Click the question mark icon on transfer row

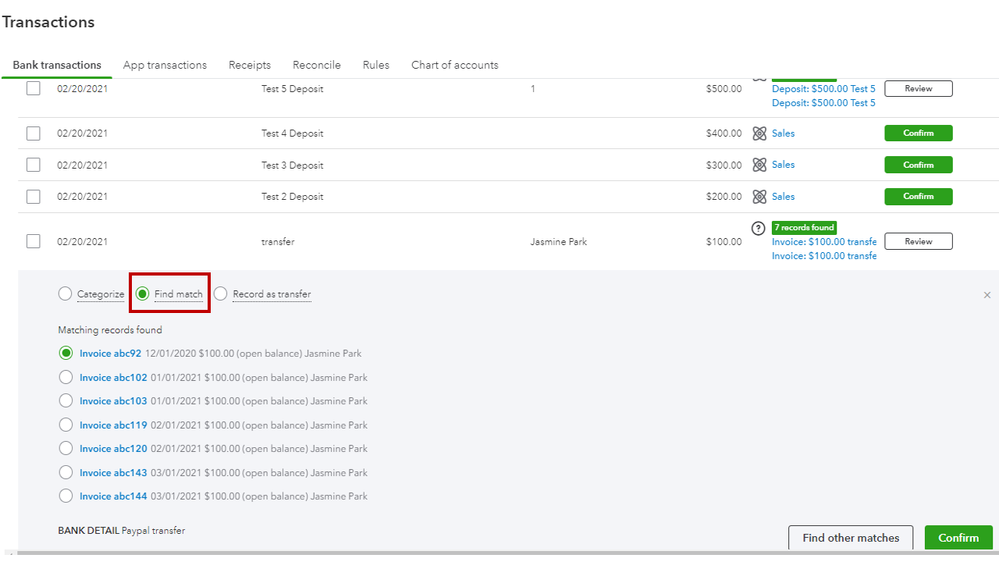click(759, 228)
